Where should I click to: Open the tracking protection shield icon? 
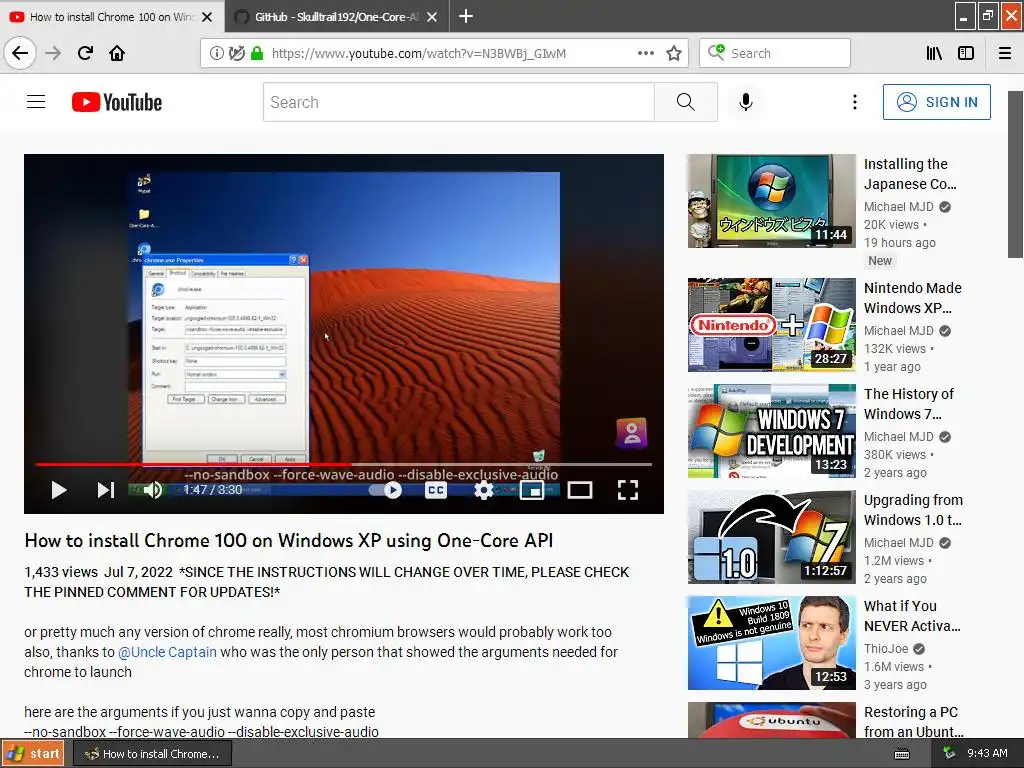coord(237,54)
